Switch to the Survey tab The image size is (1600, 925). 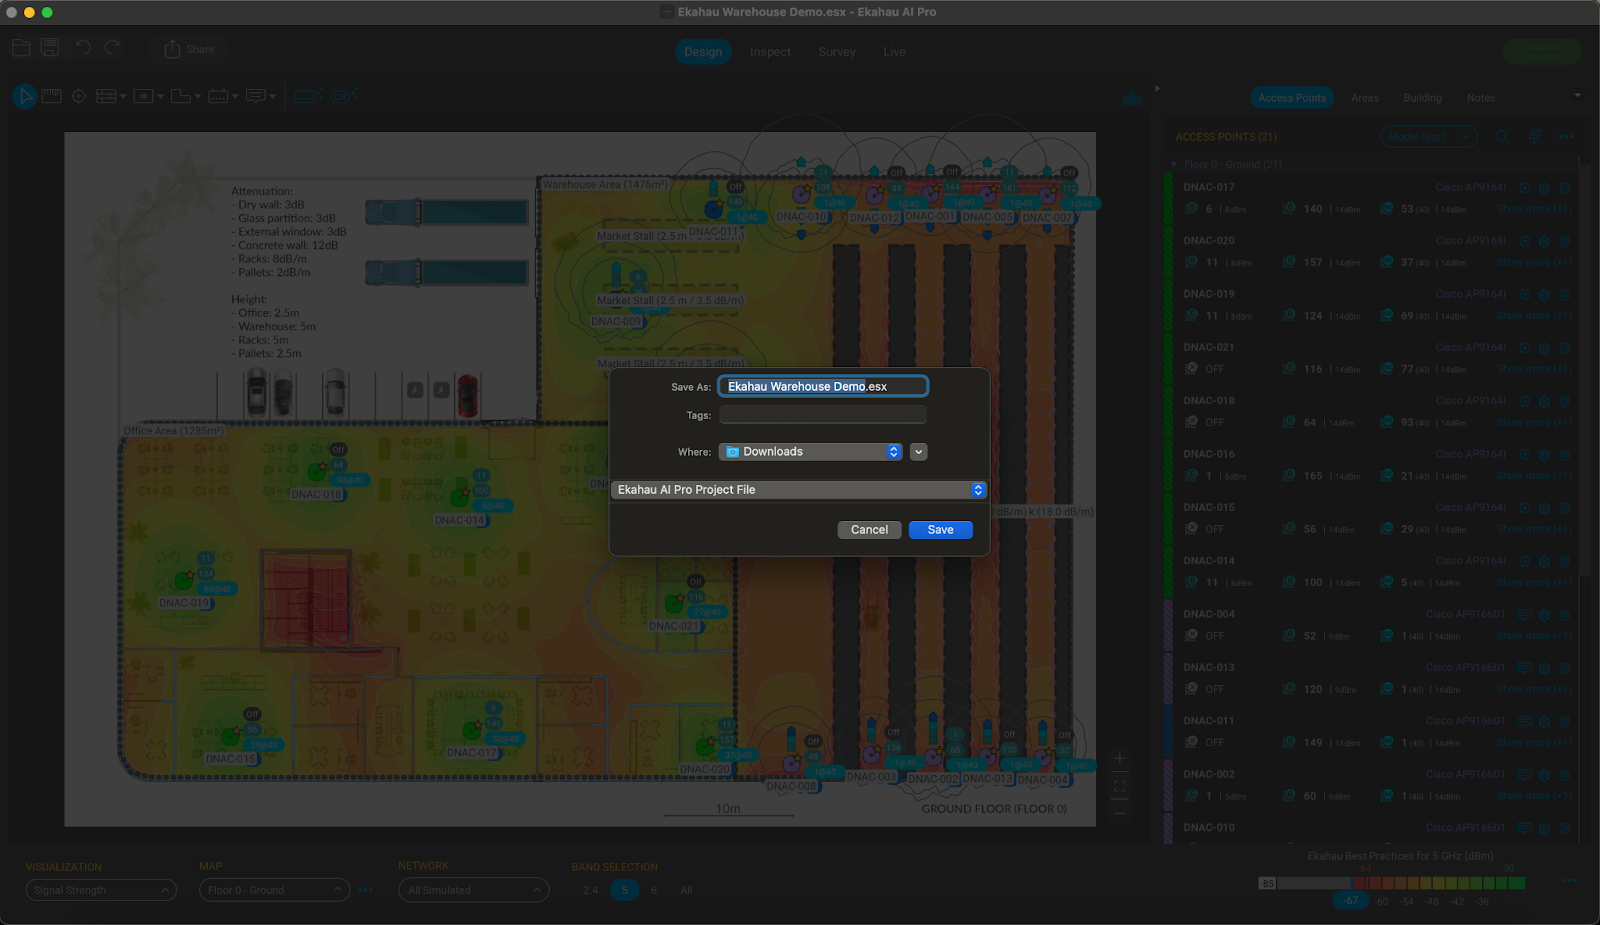(x=837, y=52)
